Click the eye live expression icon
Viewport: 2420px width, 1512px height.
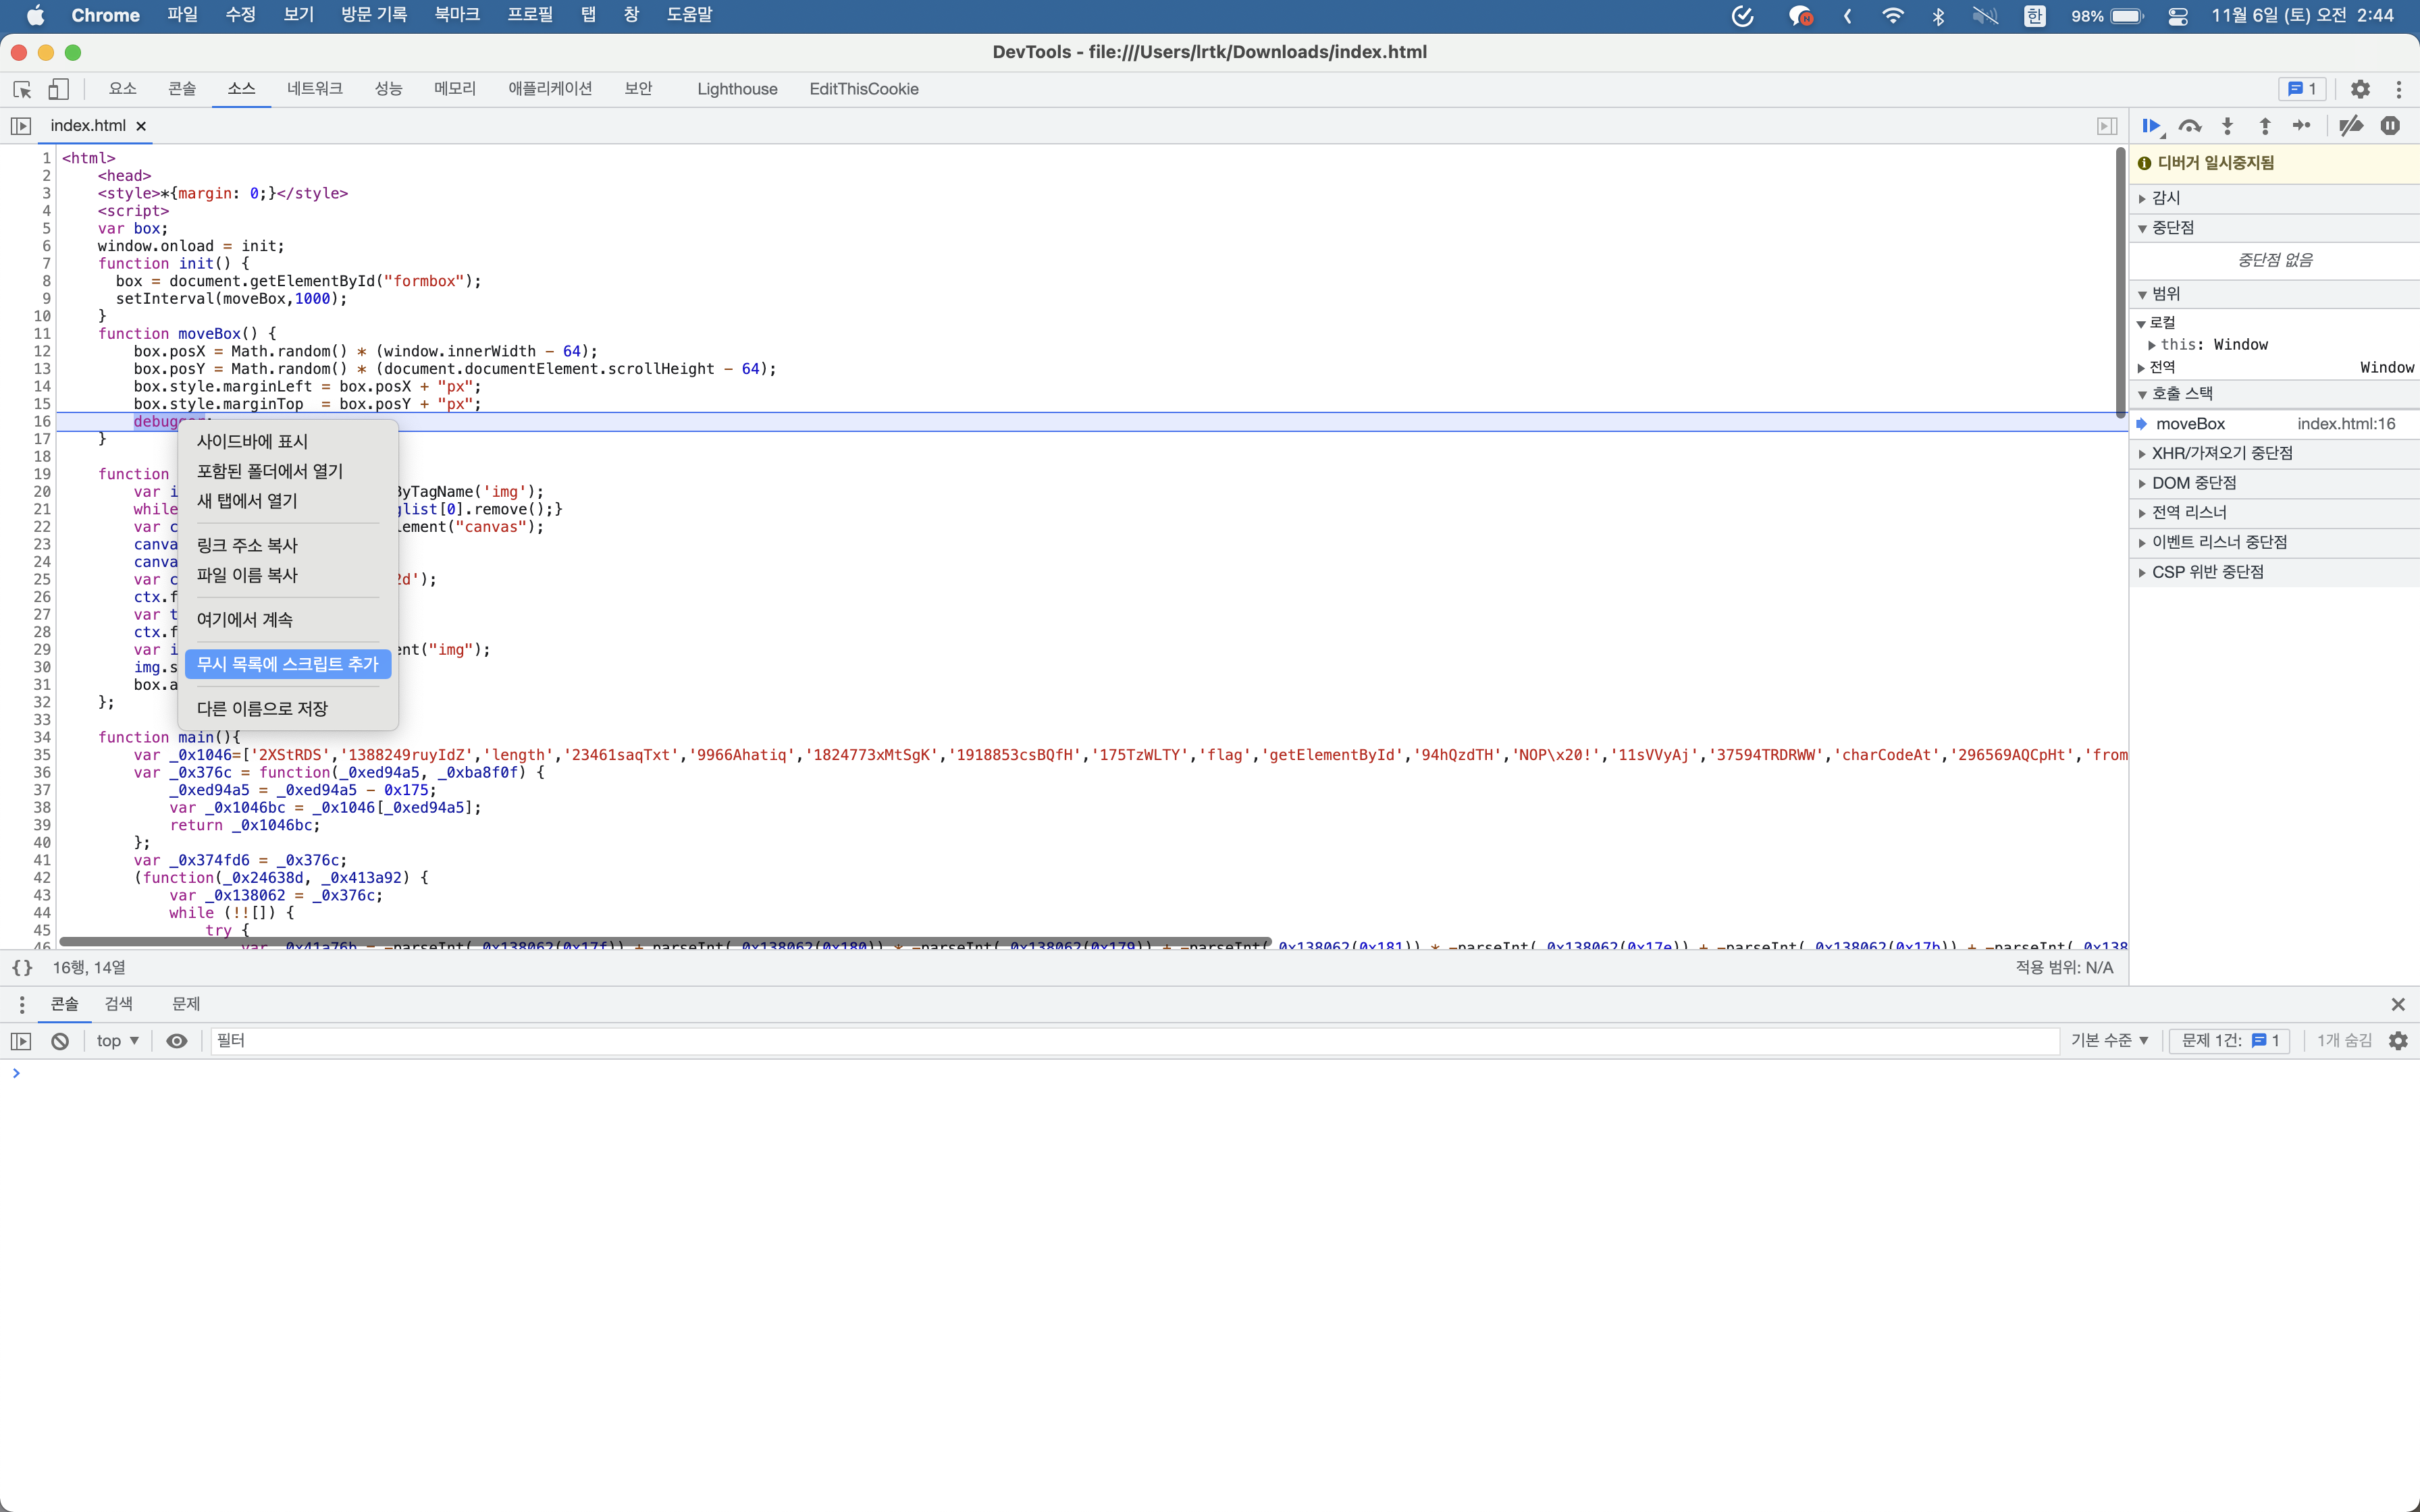[177, 1041]
